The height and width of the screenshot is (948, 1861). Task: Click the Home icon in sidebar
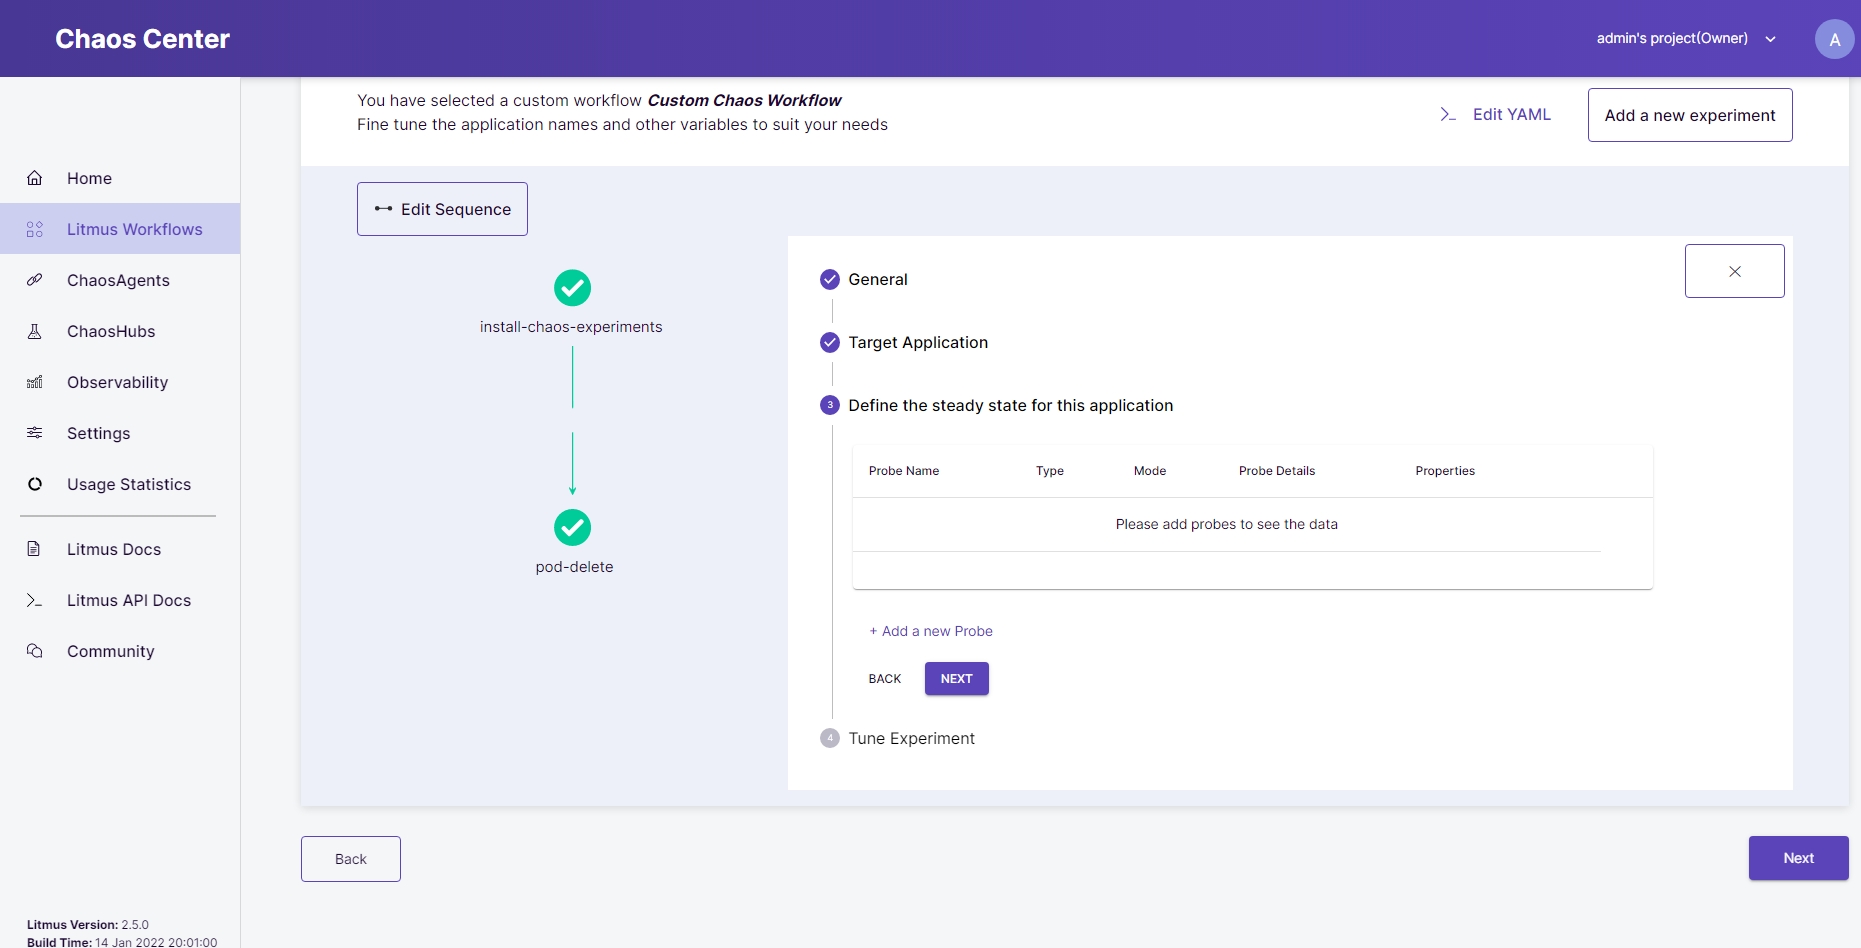click(x=35, y=178)
